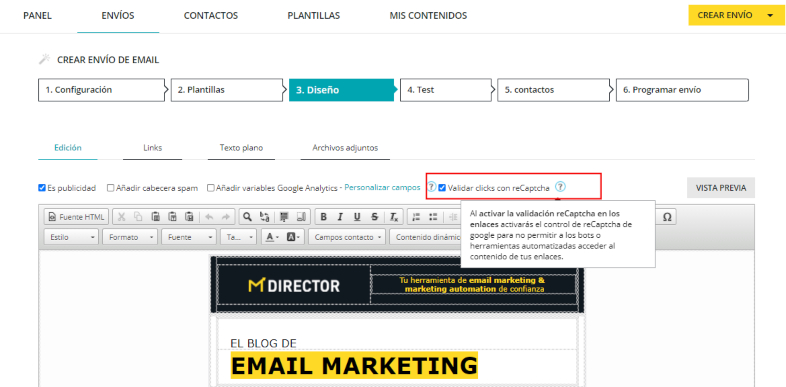Go to step 3. Diseño
This screenshot has height=387, width=786.
click(x=343, y=90)
